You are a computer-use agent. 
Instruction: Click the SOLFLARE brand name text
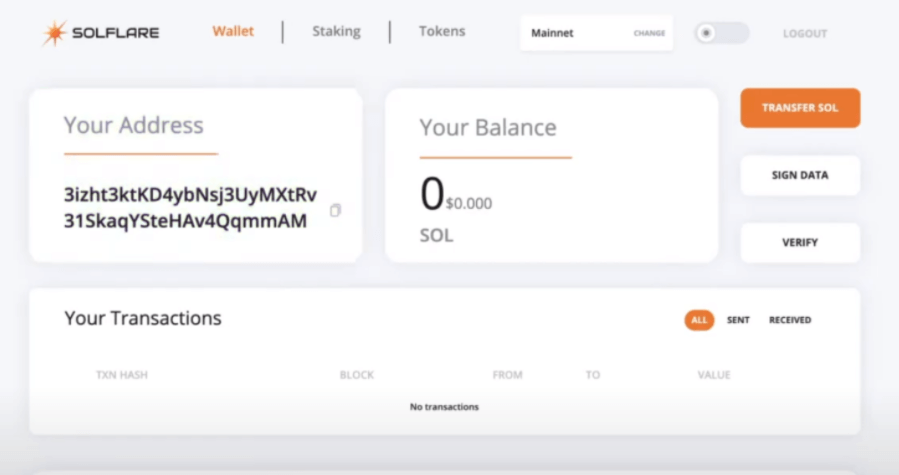pyautogui.click(x=115, y=33)
